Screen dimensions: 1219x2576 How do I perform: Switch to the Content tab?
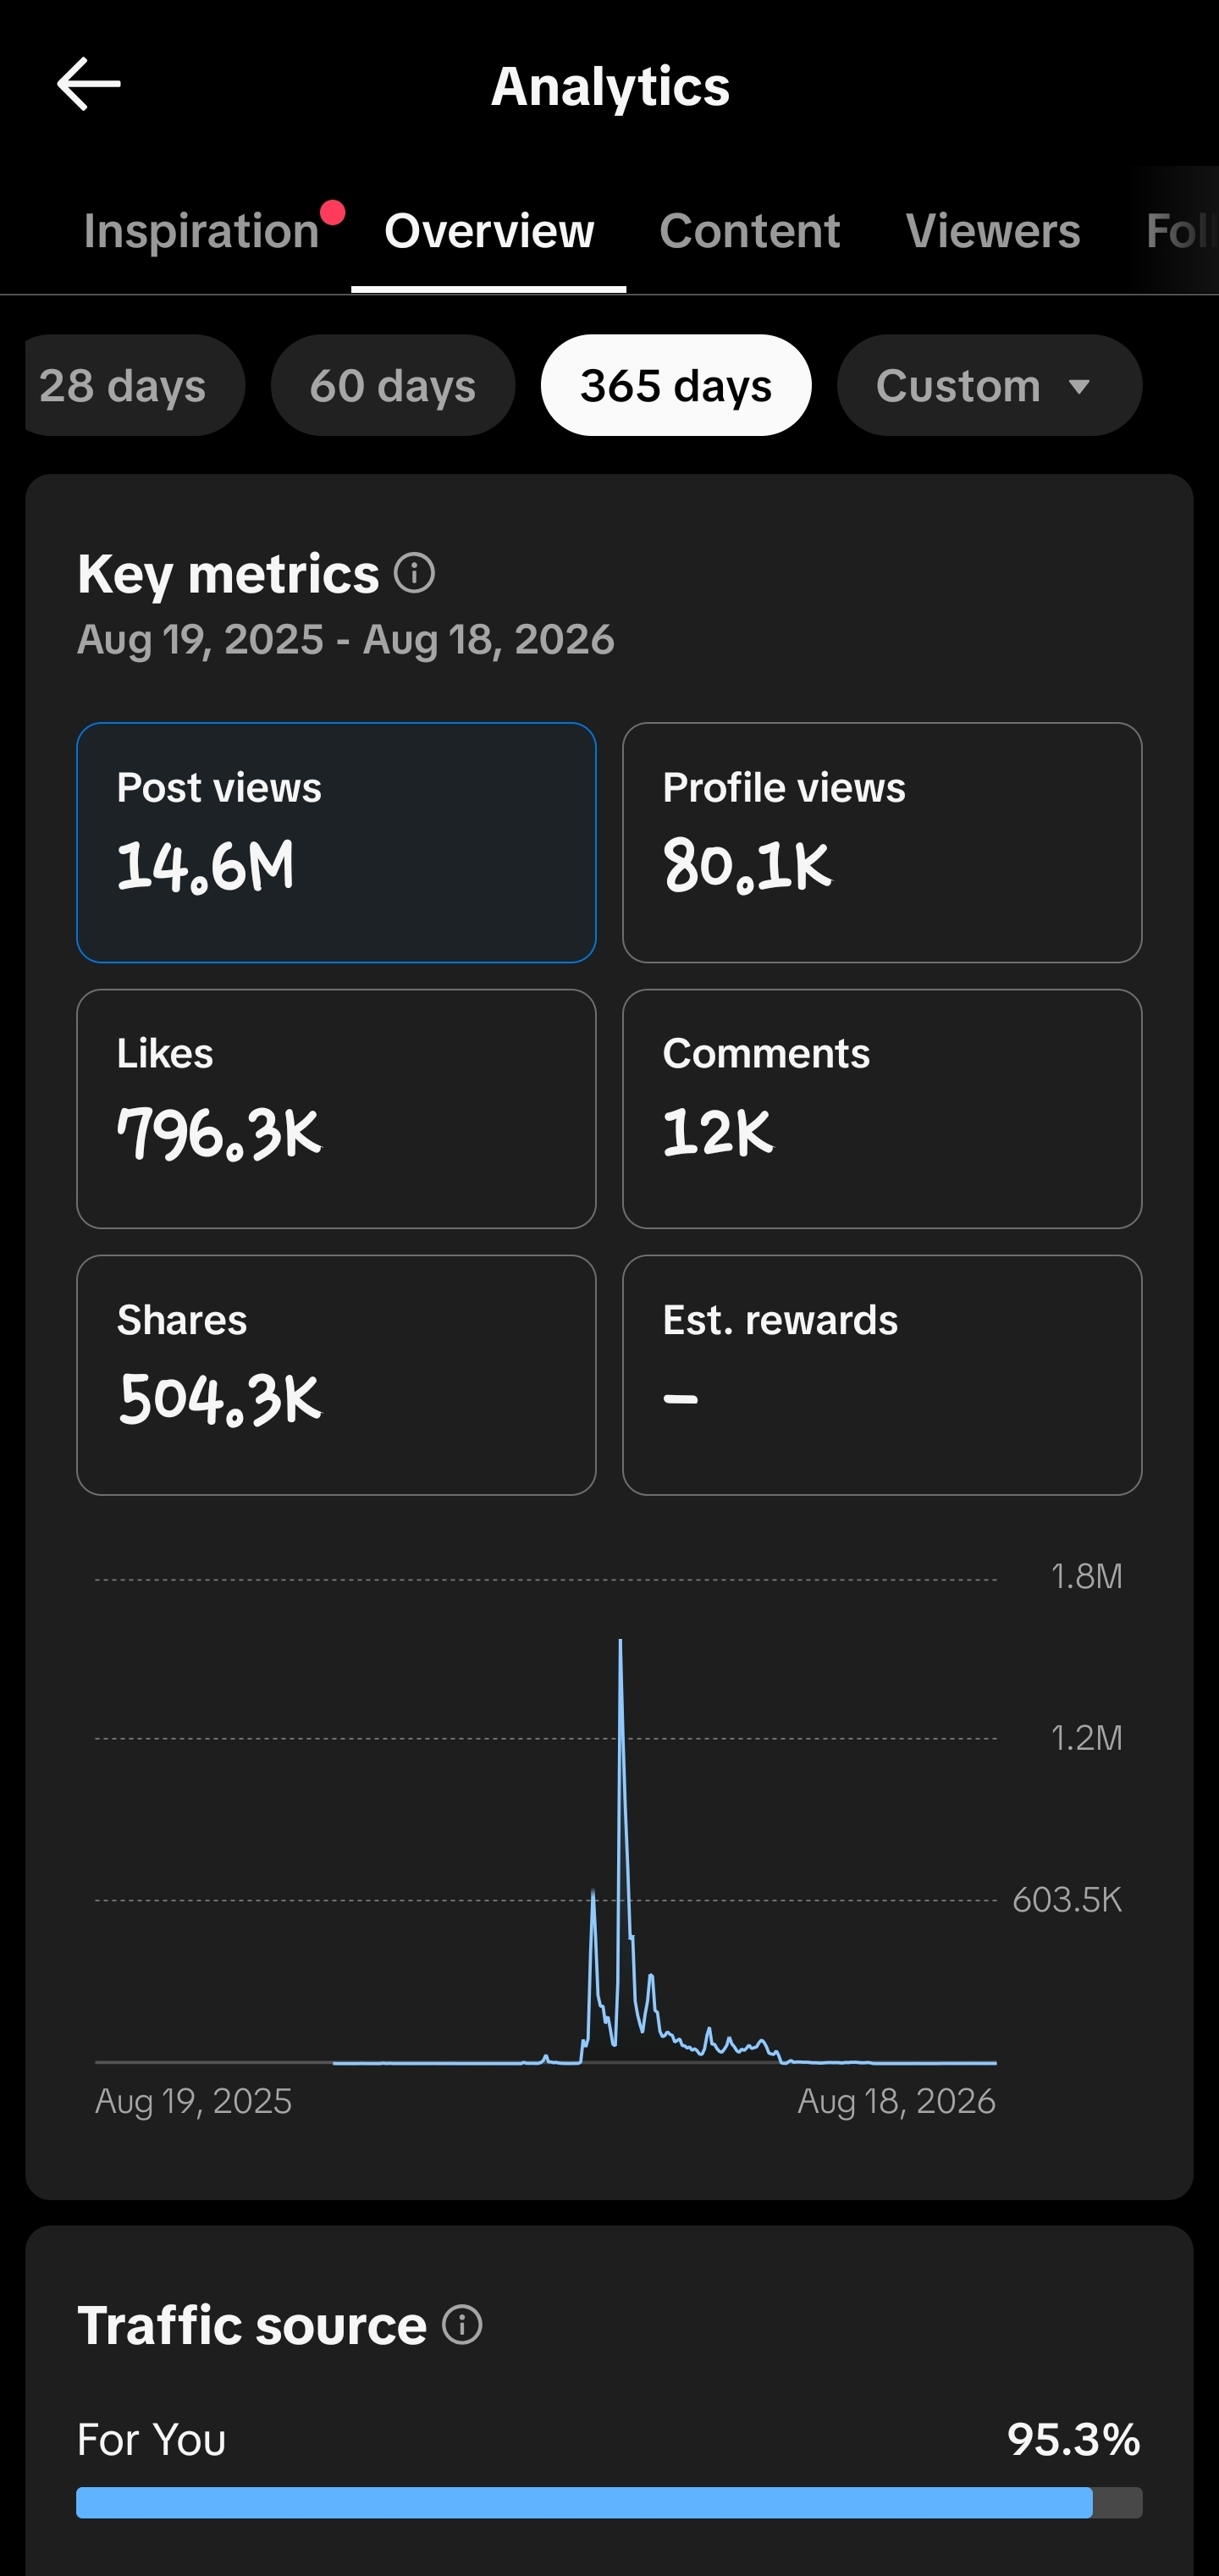pyautogui.click(x=750, y=231)
